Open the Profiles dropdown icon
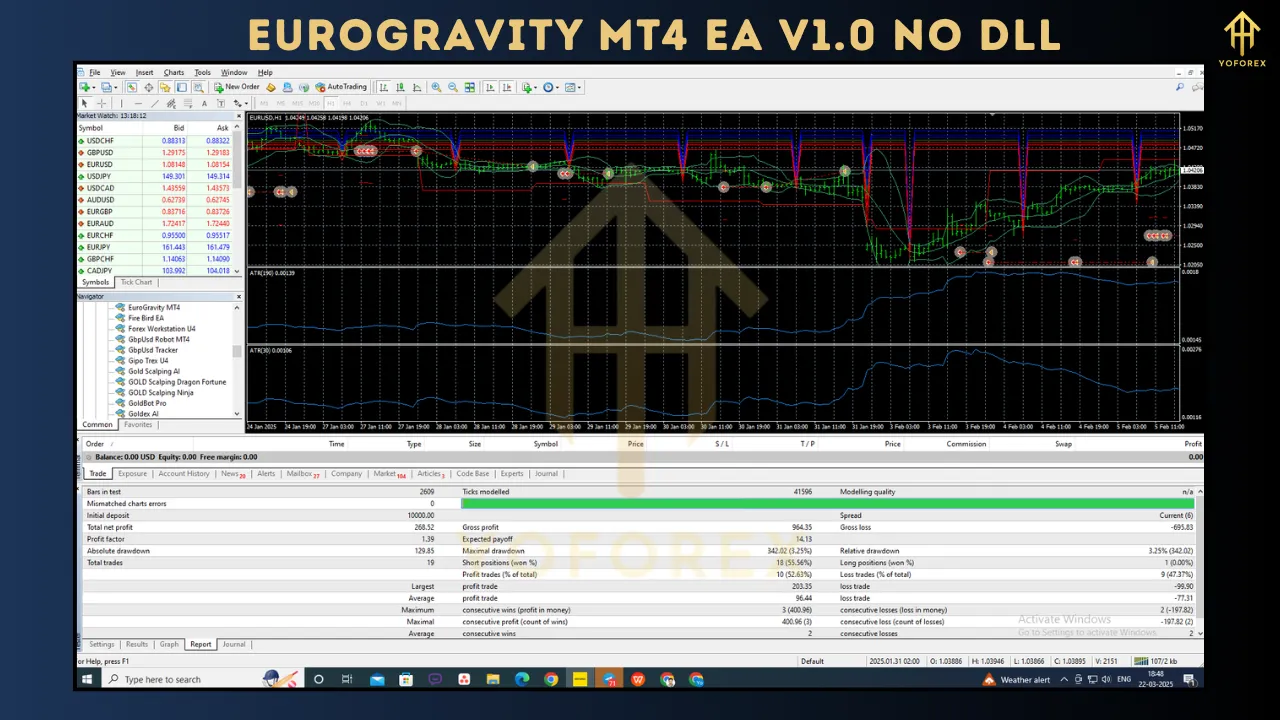 109,87
